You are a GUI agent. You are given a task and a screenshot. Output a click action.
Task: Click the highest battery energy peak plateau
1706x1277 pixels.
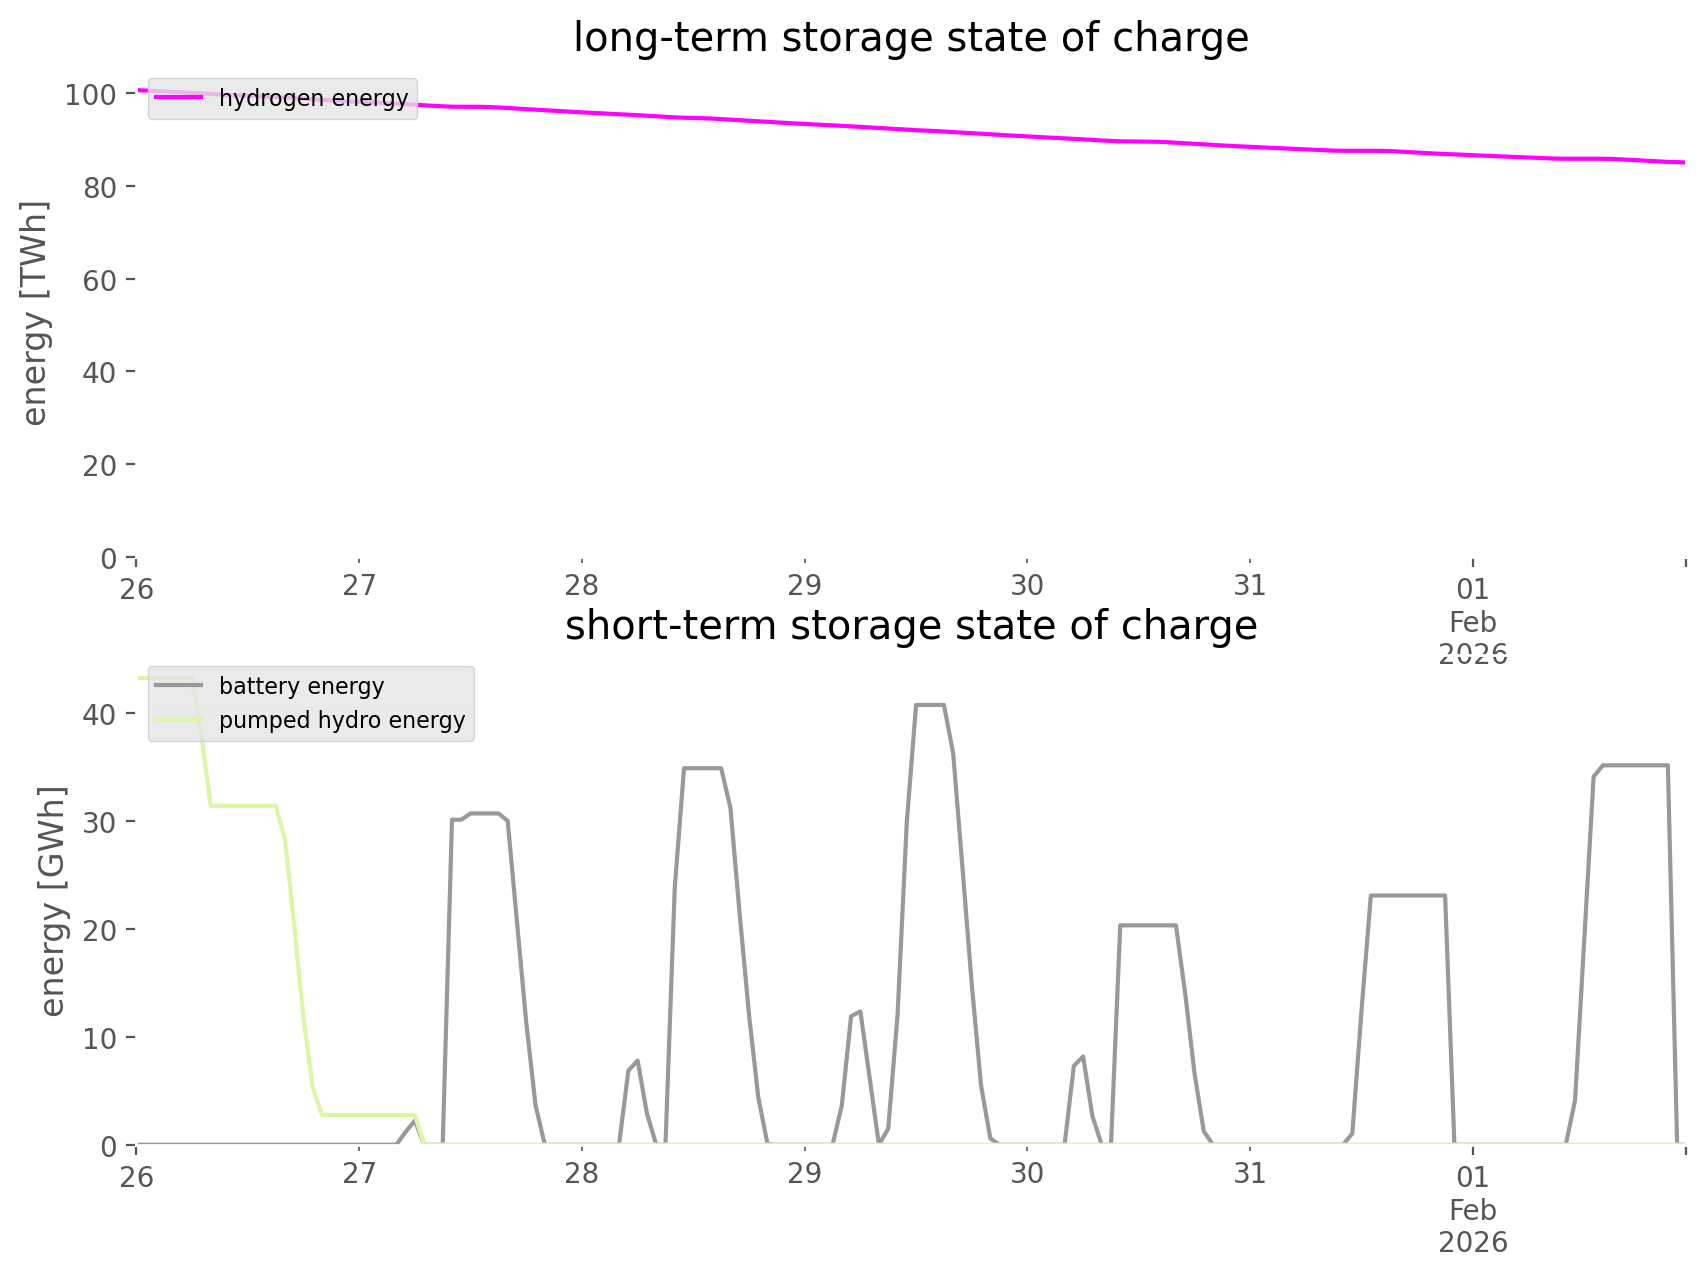pyautogui.click(x=929, y=705)
